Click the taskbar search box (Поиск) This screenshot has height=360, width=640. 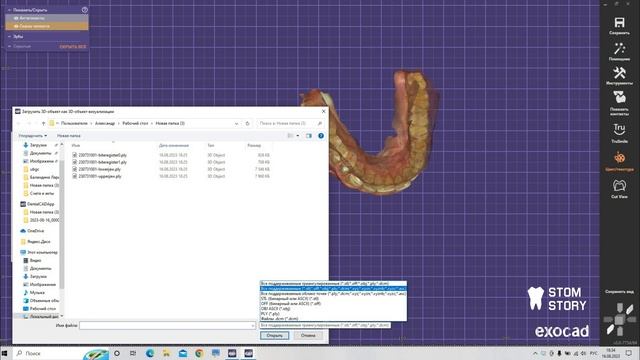click(47, 353)
